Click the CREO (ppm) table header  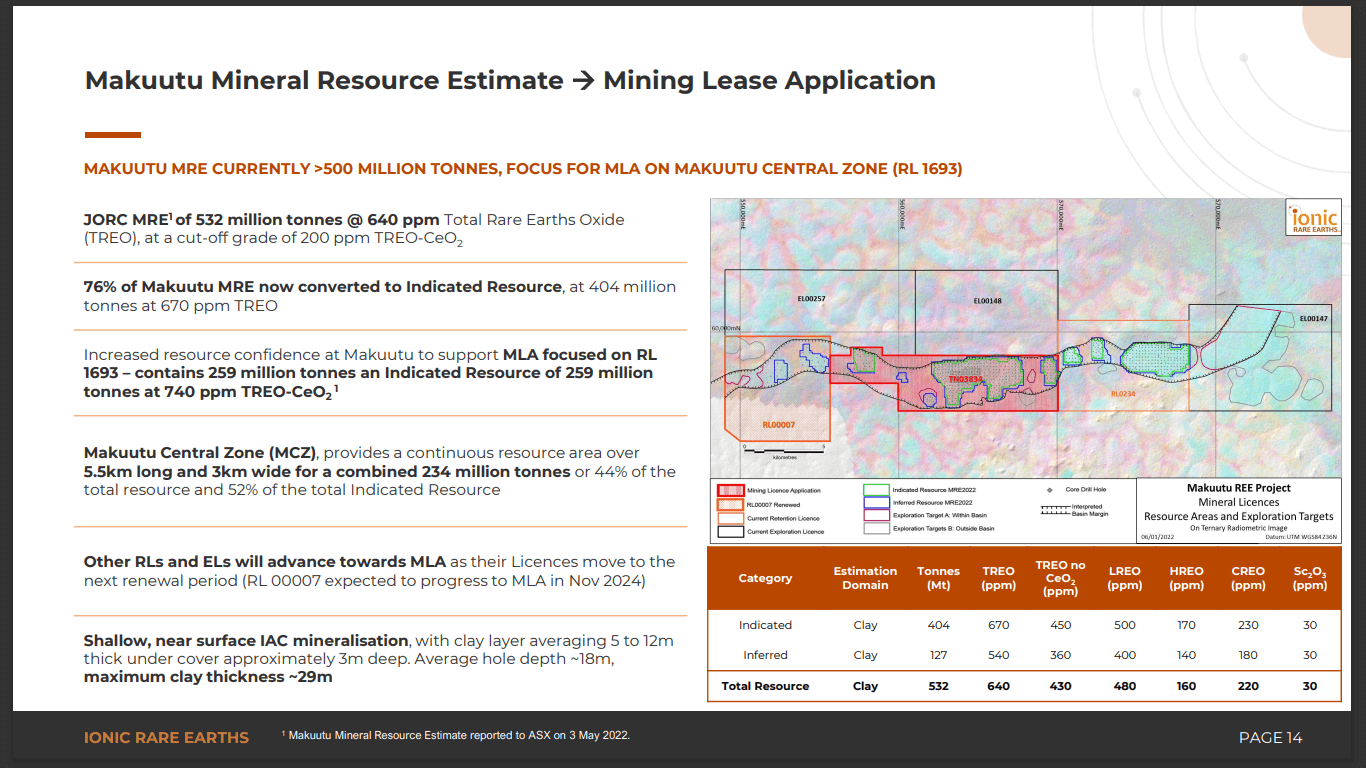tap(1248, 578)
